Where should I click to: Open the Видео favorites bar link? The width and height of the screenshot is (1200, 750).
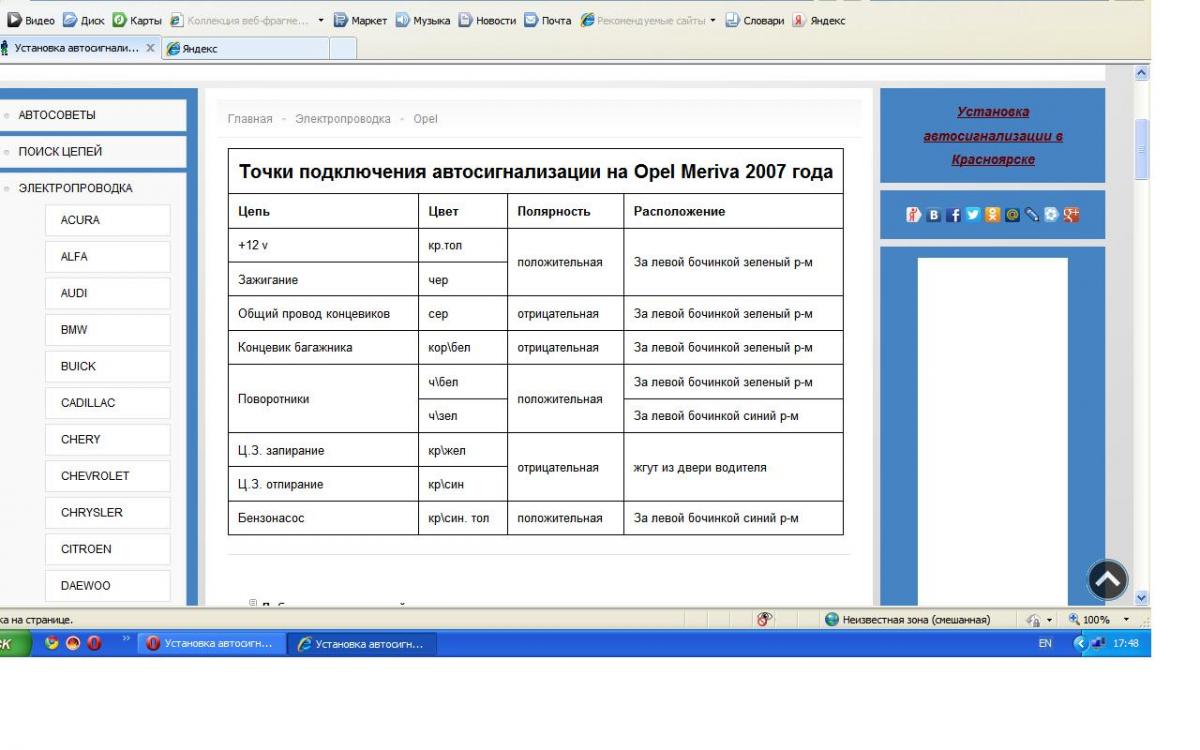click(x=29, y=20)
